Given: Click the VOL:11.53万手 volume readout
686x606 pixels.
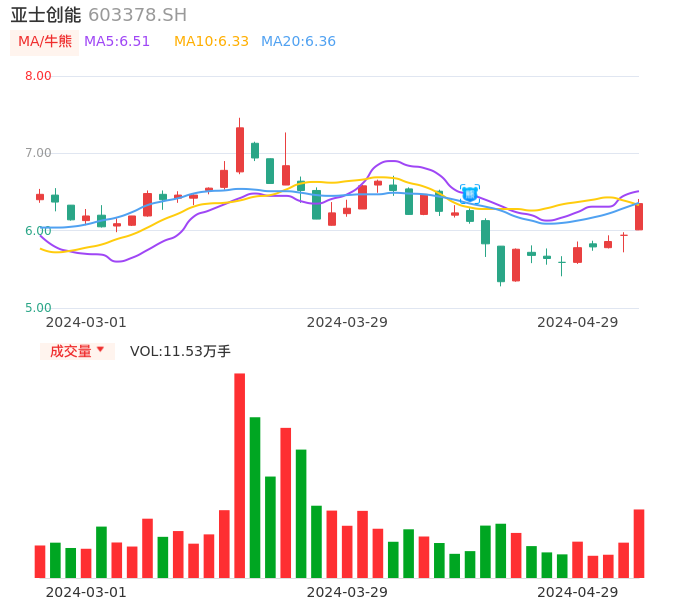Looking at the screenshot, I should 180,351.
